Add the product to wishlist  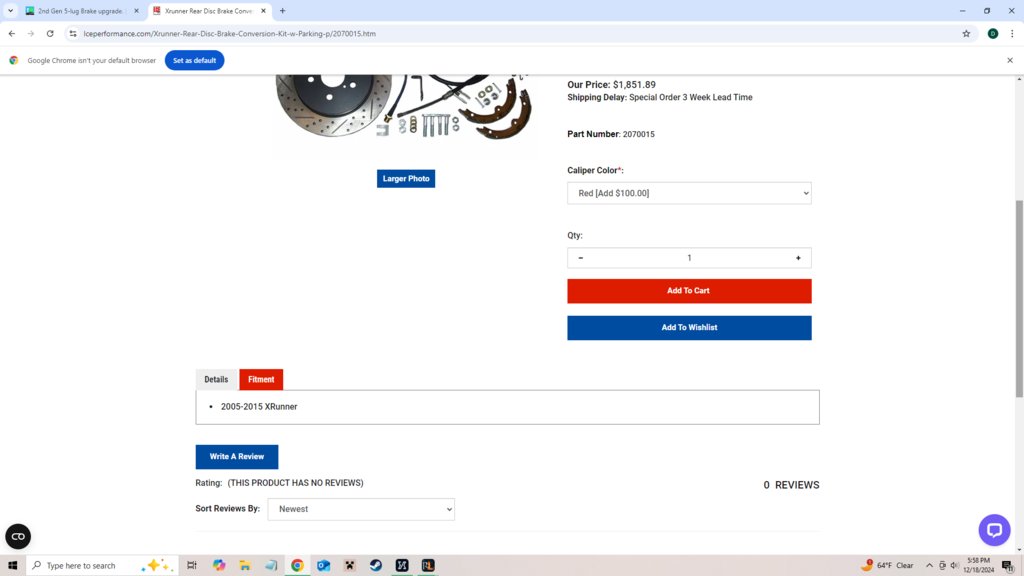pyautogui.click(x=689, y=327)
